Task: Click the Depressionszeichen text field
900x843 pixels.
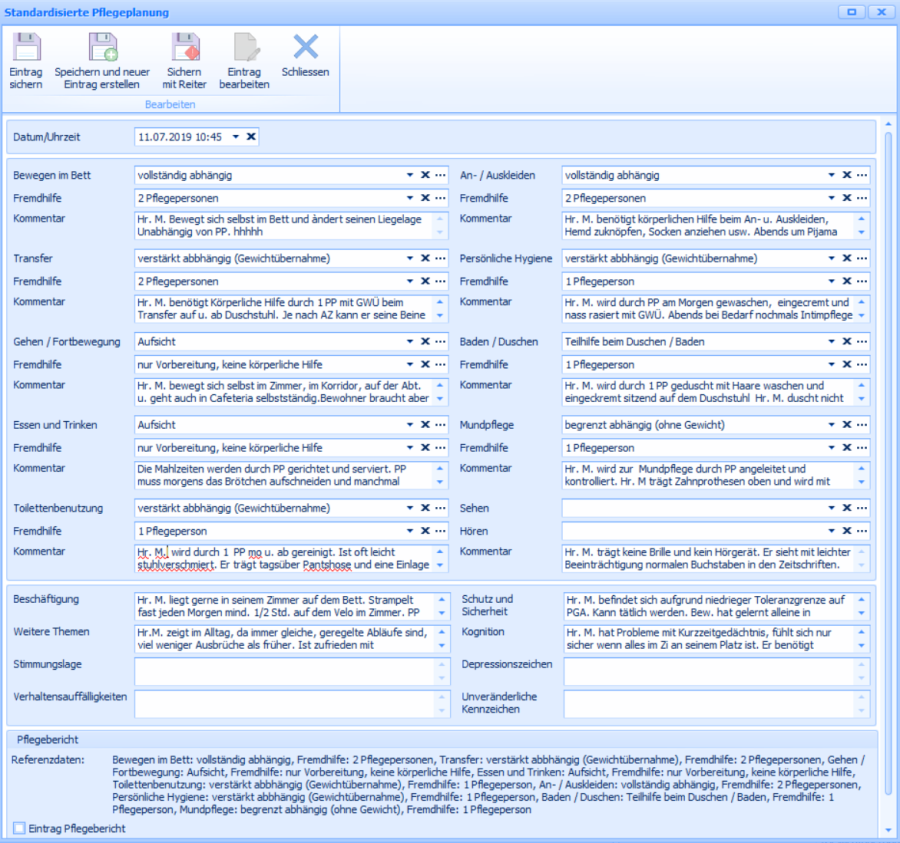Action: pyautogui.click(x=709, y=672)
